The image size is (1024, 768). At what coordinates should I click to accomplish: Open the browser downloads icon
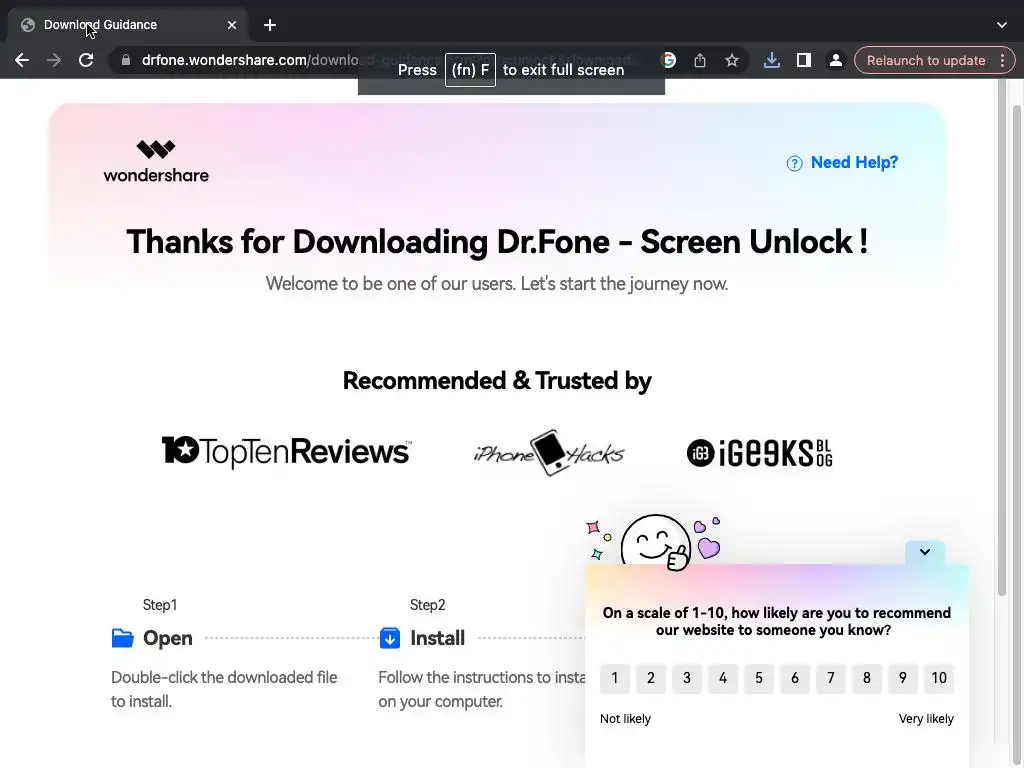[x=771, y=60]
